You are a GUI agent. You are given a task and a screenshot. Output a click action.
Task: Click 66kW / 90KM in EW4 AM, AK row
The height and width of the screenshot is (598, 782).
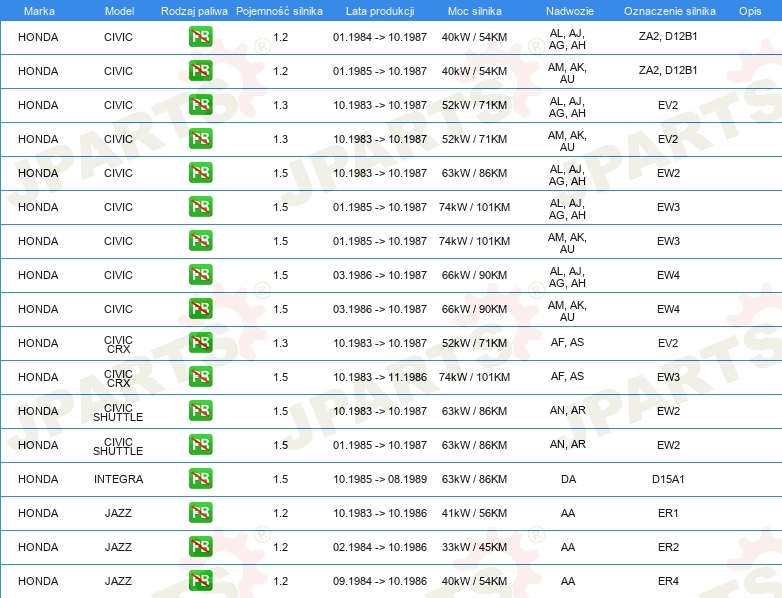pos(474,309)
